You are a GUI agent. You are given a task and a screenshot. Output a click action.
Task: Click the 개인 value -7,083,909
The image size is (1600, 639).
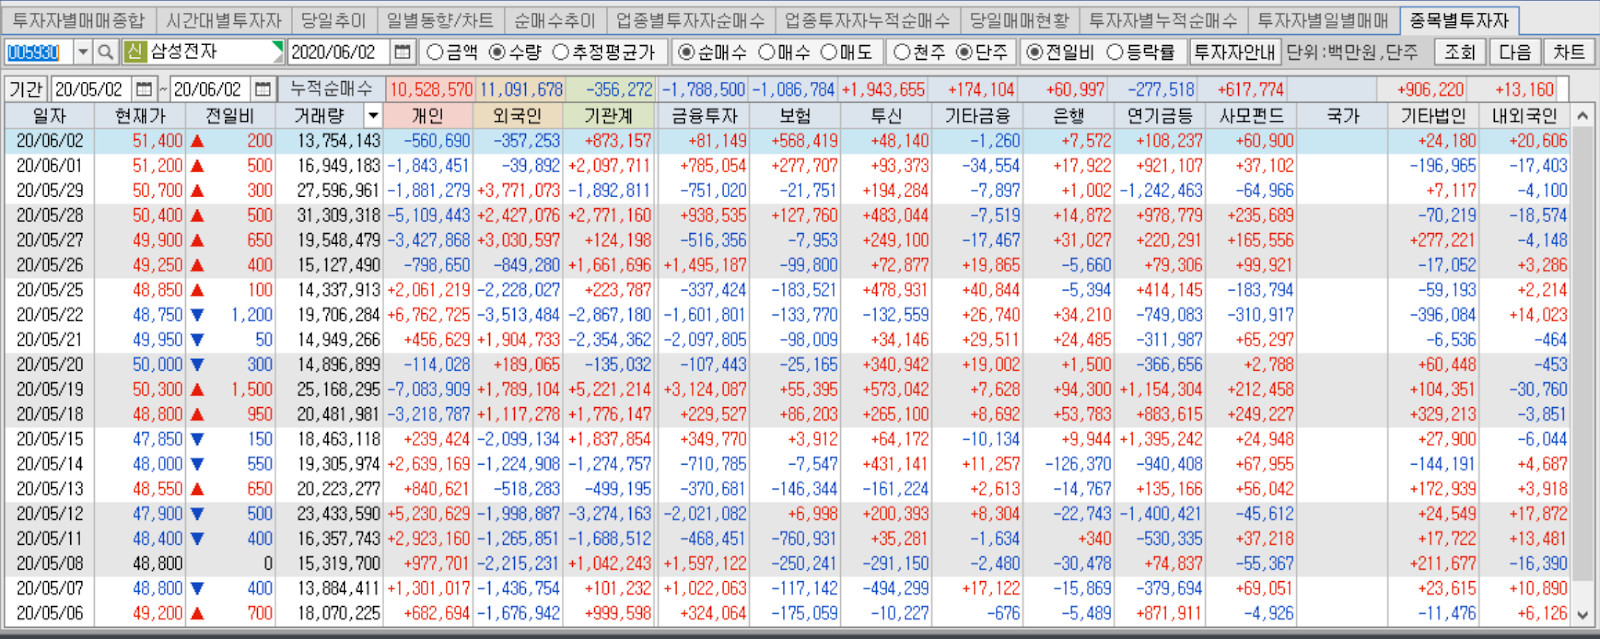click(428, 389)
